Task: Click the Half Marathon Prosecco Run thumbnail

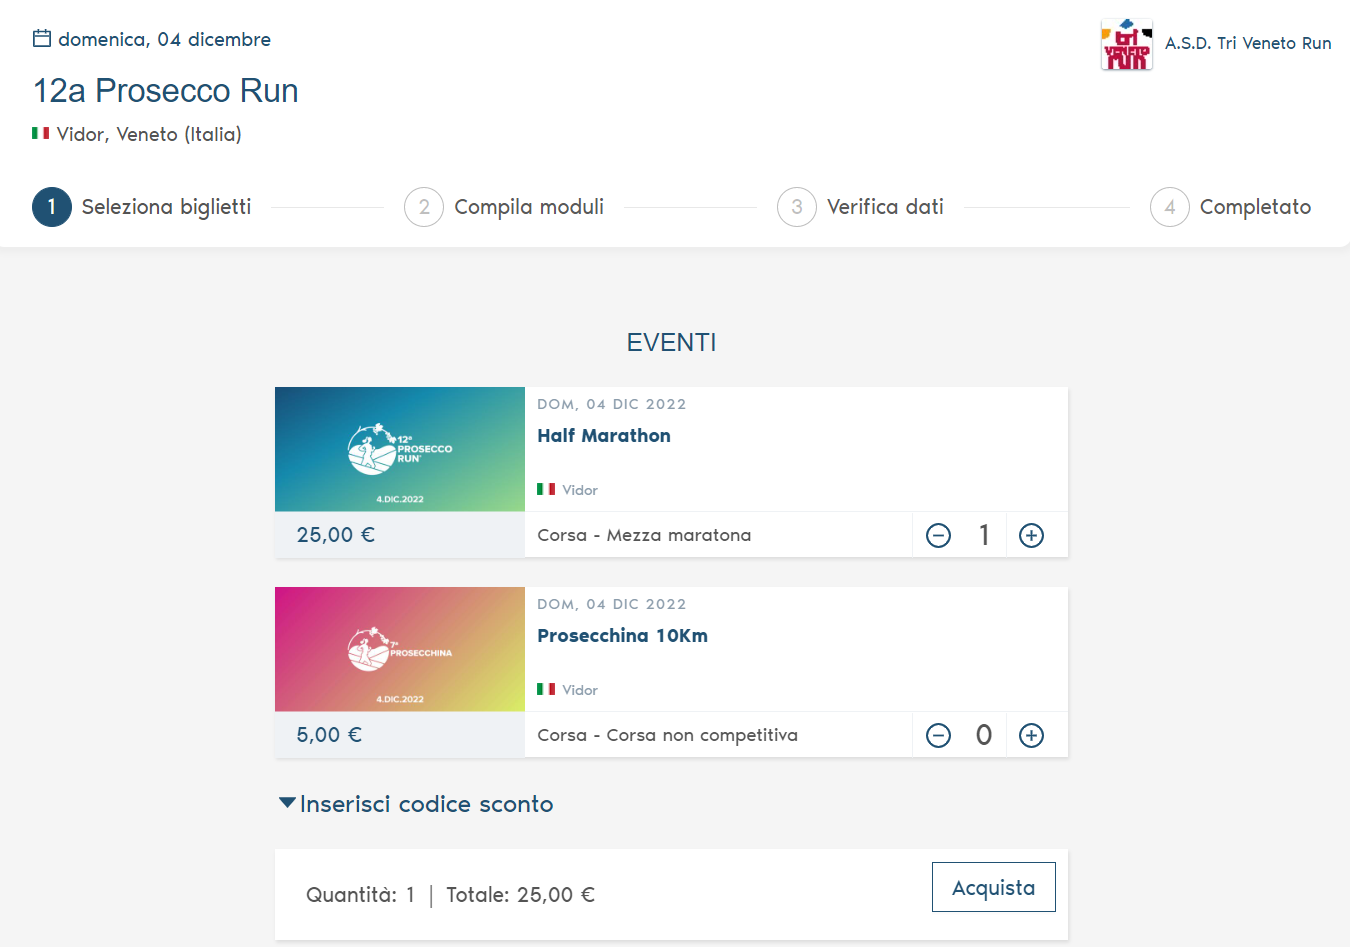Action: pyautogui.click(x=400, y=449)
